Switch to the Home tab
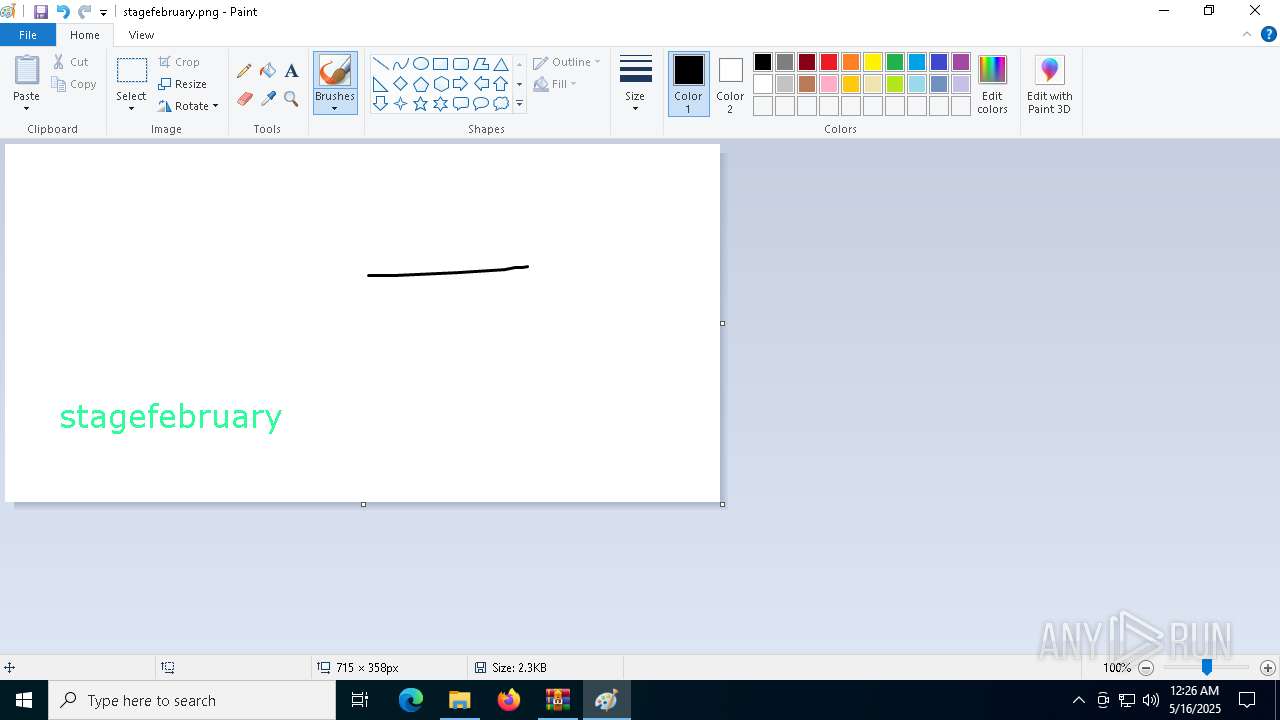This screenshot has width=1280, height=720. click(85, 35)
